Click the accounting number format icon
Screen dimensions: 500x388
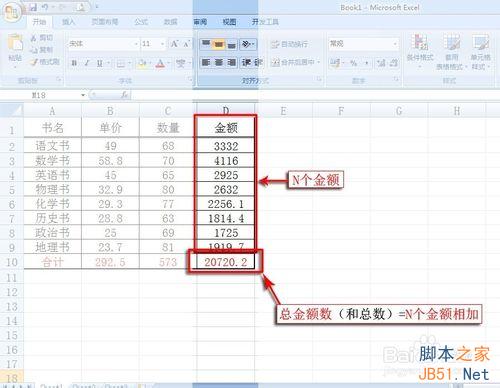[x=335, y=62]
